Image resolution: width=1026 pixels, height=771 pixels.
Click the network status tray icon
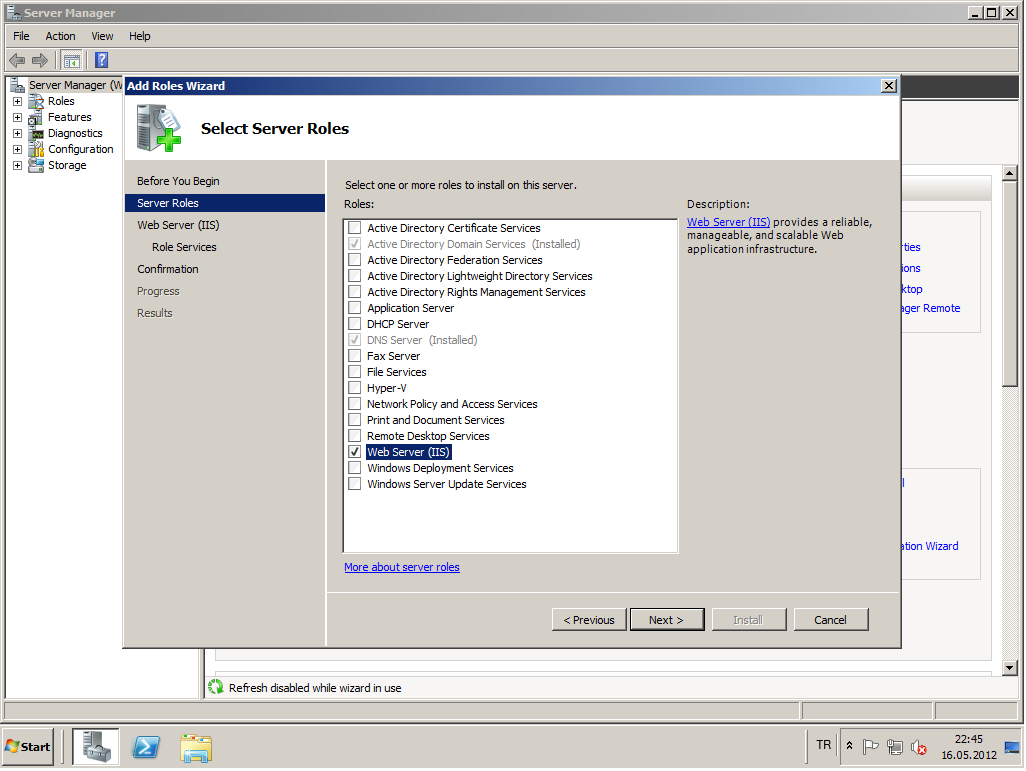(x=894, y=747)
